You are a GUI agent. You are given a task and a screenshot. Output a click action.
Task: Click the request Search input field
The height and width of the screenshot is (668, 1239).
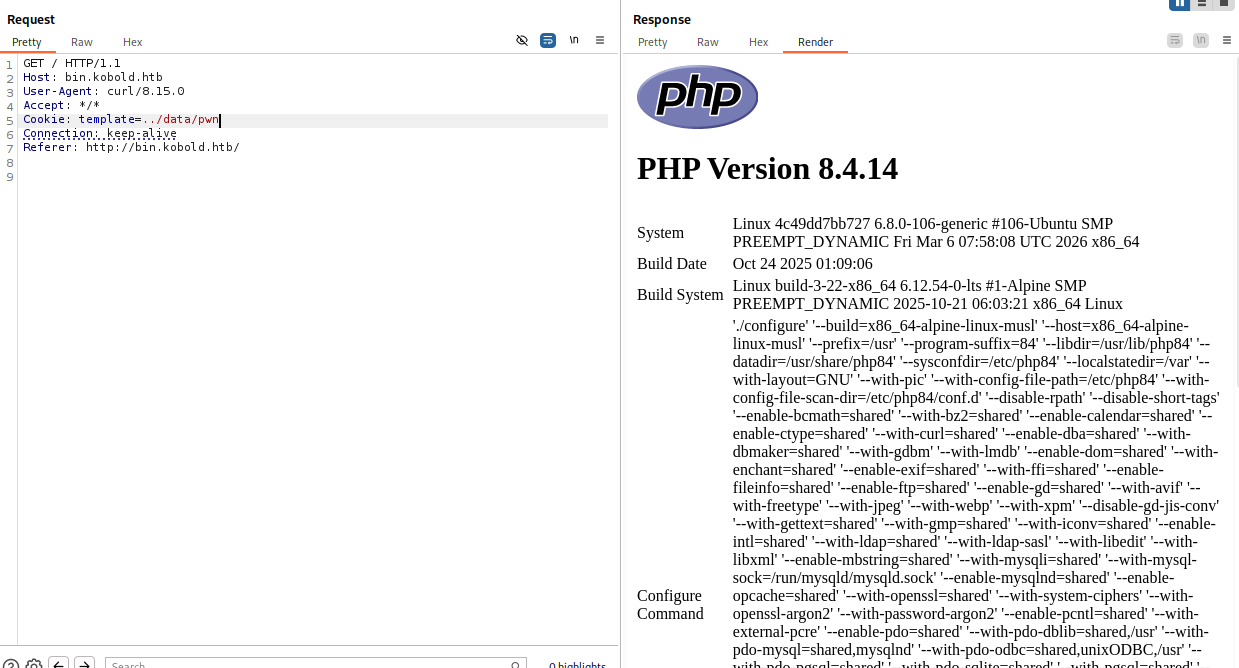tap(315, 663)
